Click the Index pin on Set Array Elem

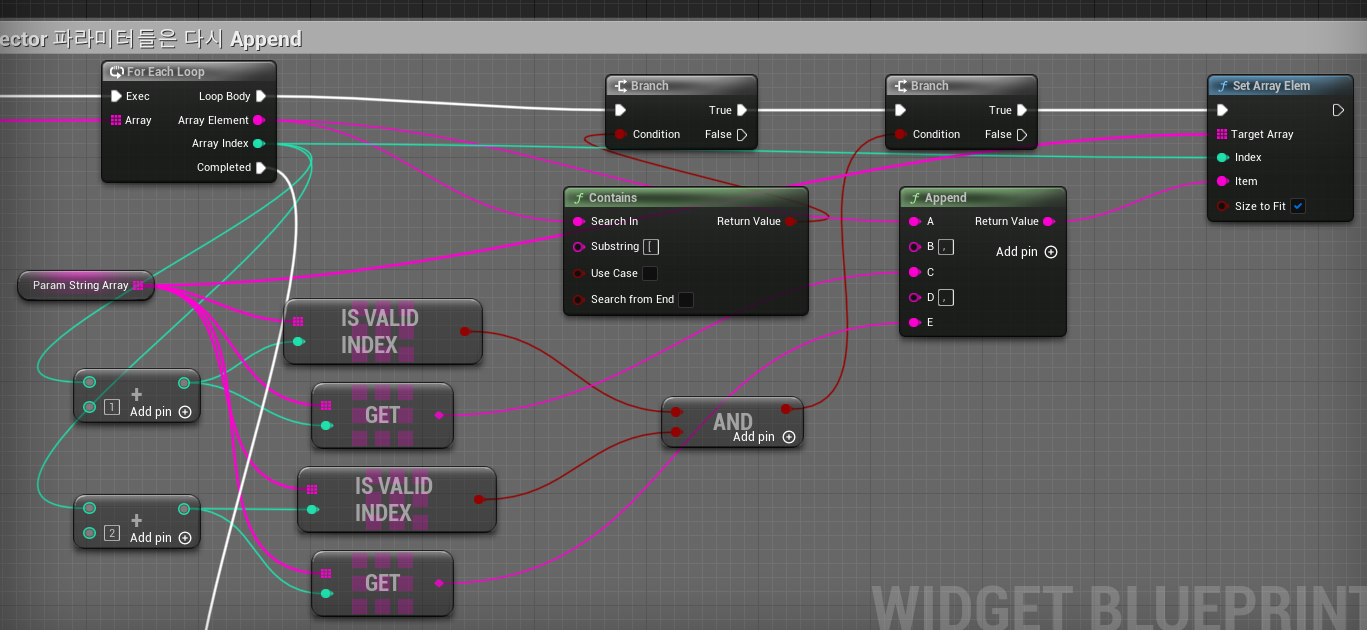pos(1222,158)
